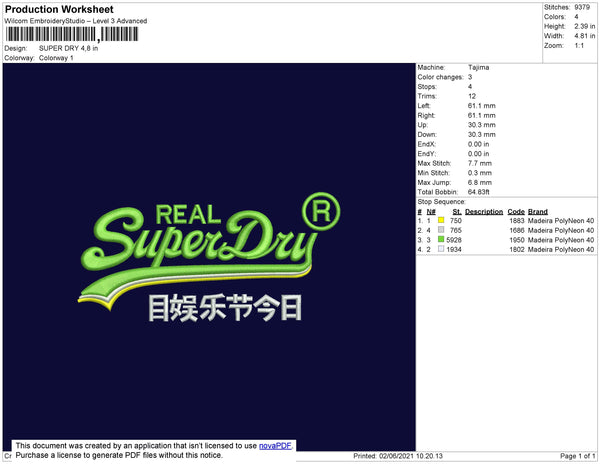Select thread code 1686 in stop sequence
This screenshot has height=464, width=600.
click(x=517, y=230)
